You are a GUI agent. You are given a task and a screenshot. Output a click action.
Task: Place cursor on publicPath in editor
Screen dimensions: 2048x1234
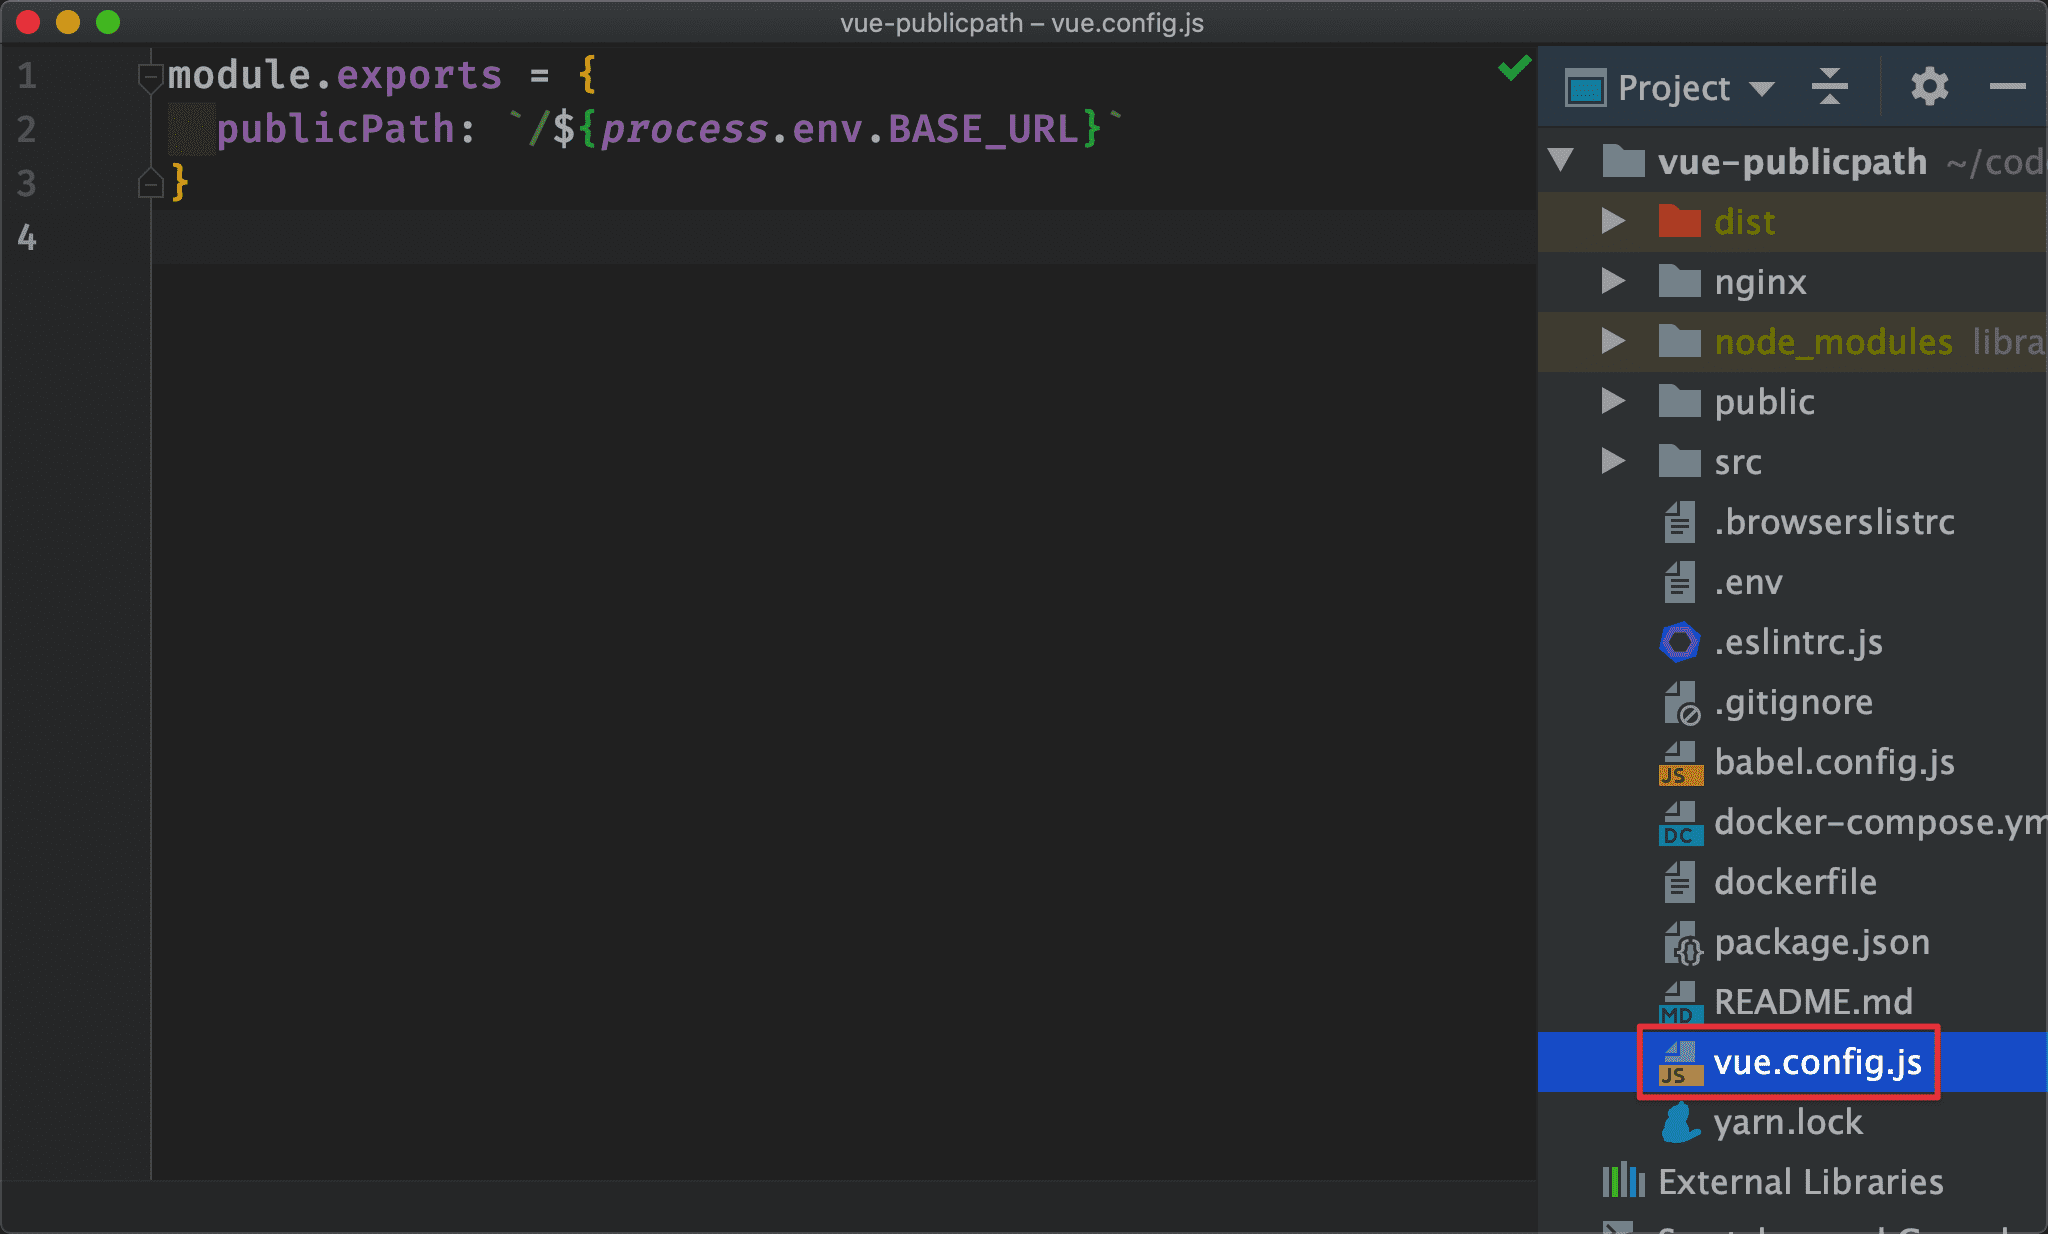[335, 129]
